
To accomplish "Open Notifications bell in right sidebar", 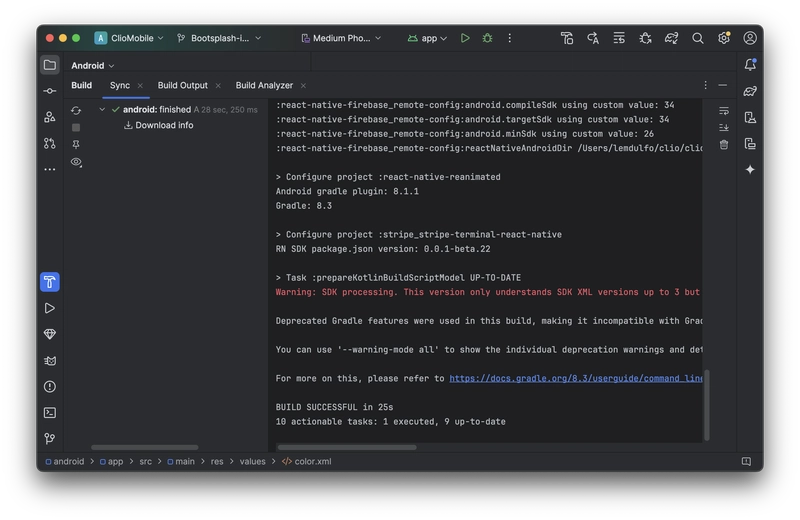I will pyautogui.click(x=749, y=64).
